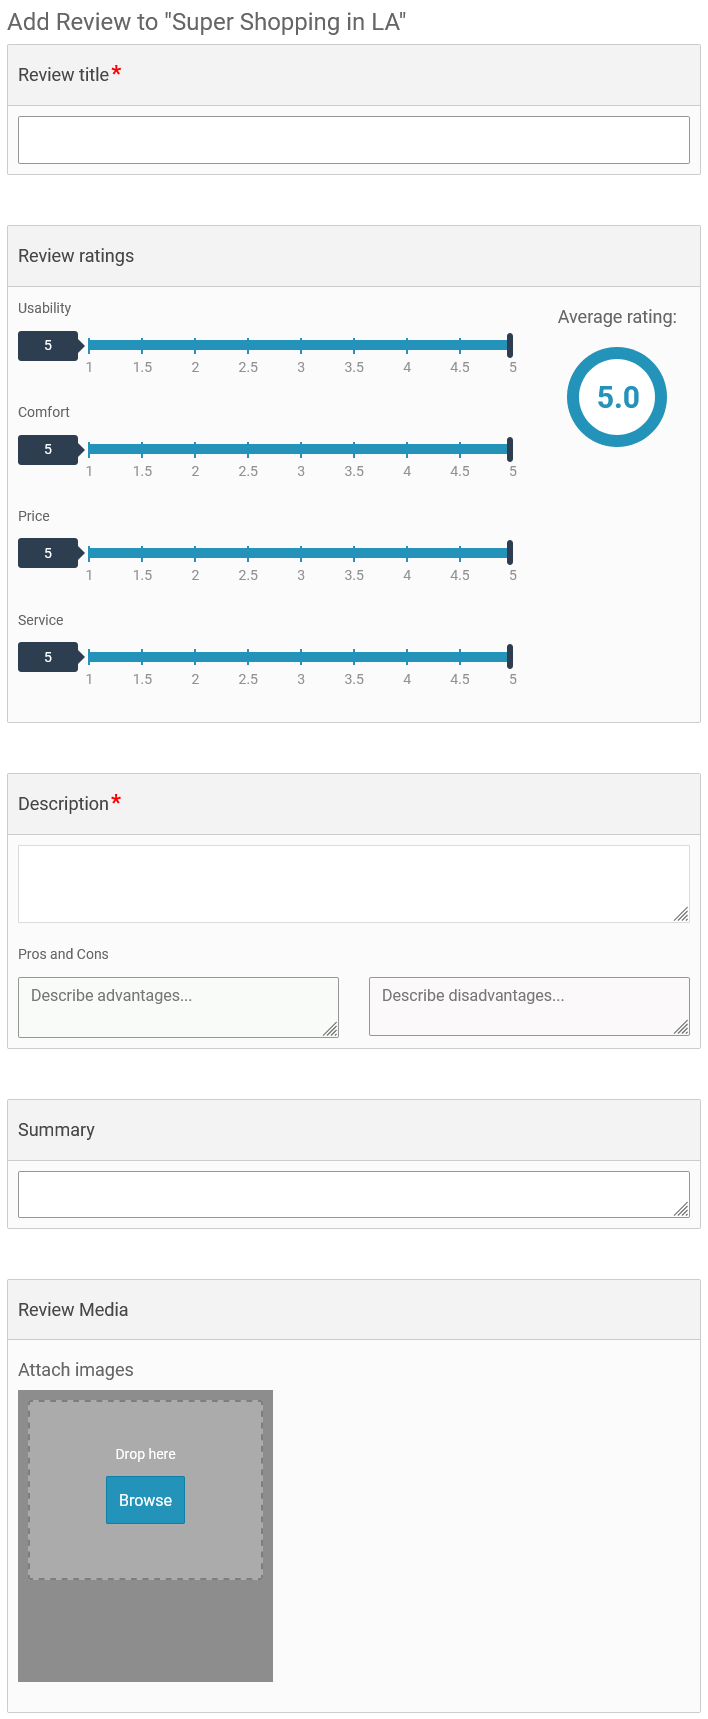Set Price slider to 4

(407, 553)
